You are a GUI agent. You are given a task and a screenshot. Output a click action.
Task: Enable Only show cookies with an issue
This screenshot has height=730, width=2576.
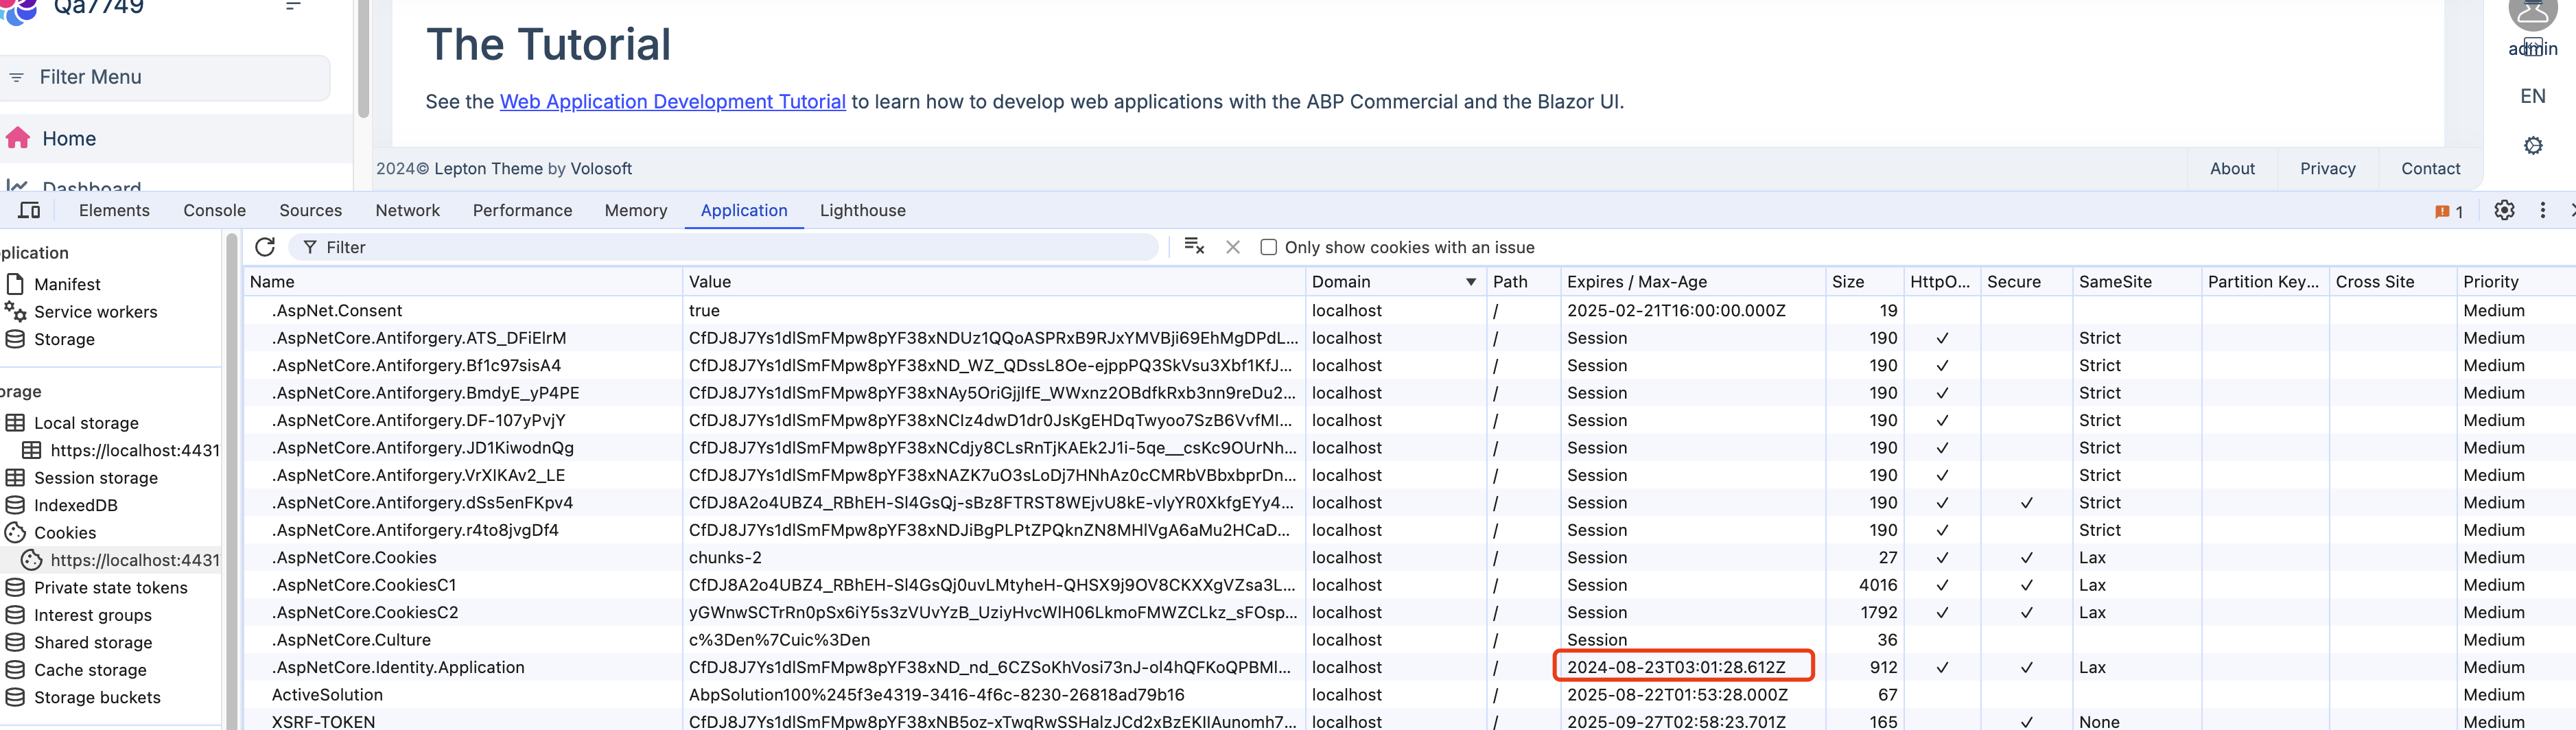(x=1268, y=247)
